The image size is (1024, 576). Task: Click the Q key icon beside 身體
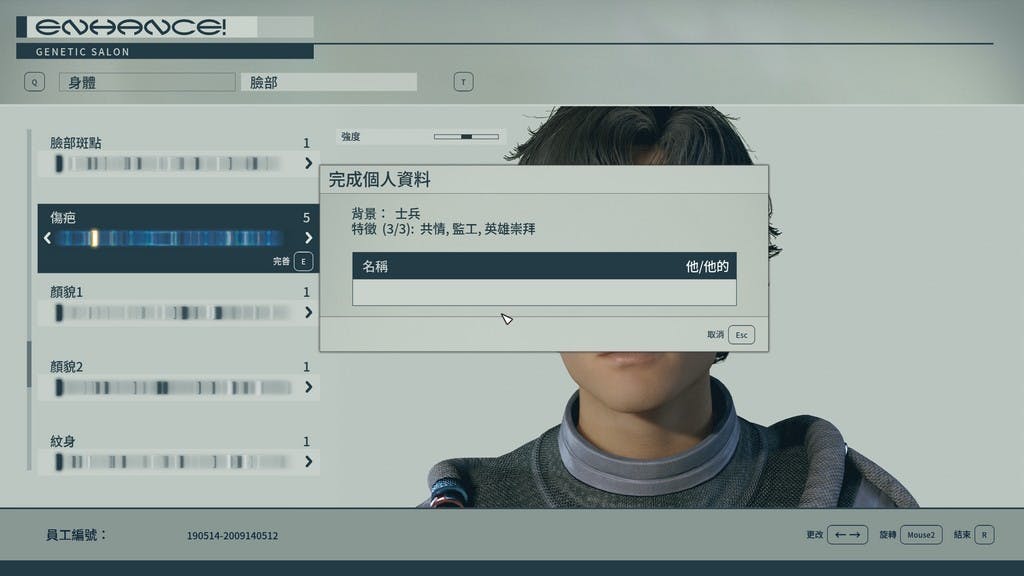(35, 82)
